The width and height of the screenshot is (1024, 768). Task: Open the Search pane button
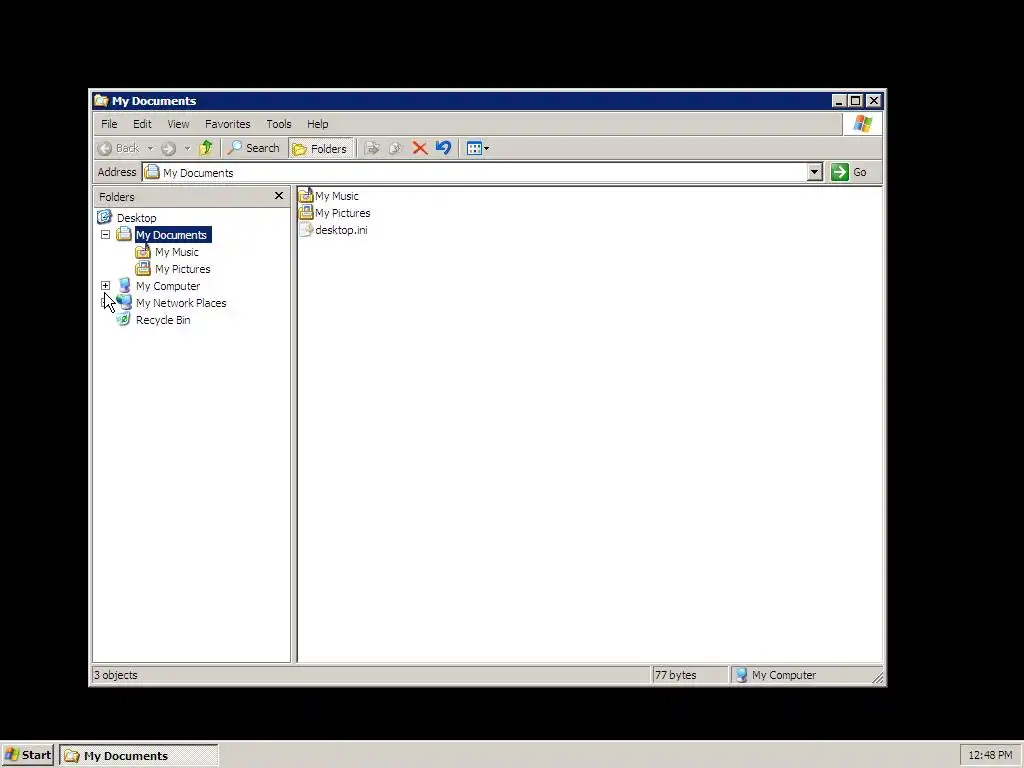coord(253,148)
